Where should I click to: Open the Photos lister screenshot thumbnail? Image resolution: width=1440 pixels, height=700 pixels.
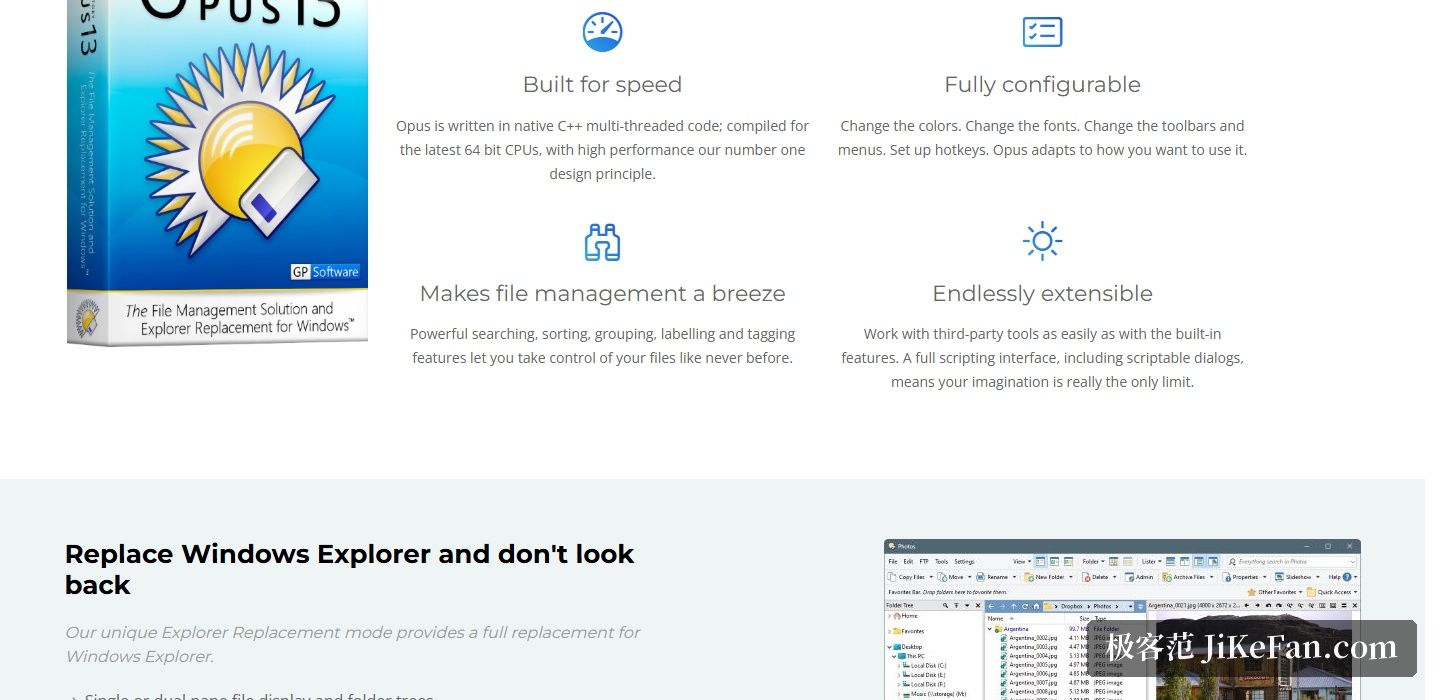coord(1122,619)
